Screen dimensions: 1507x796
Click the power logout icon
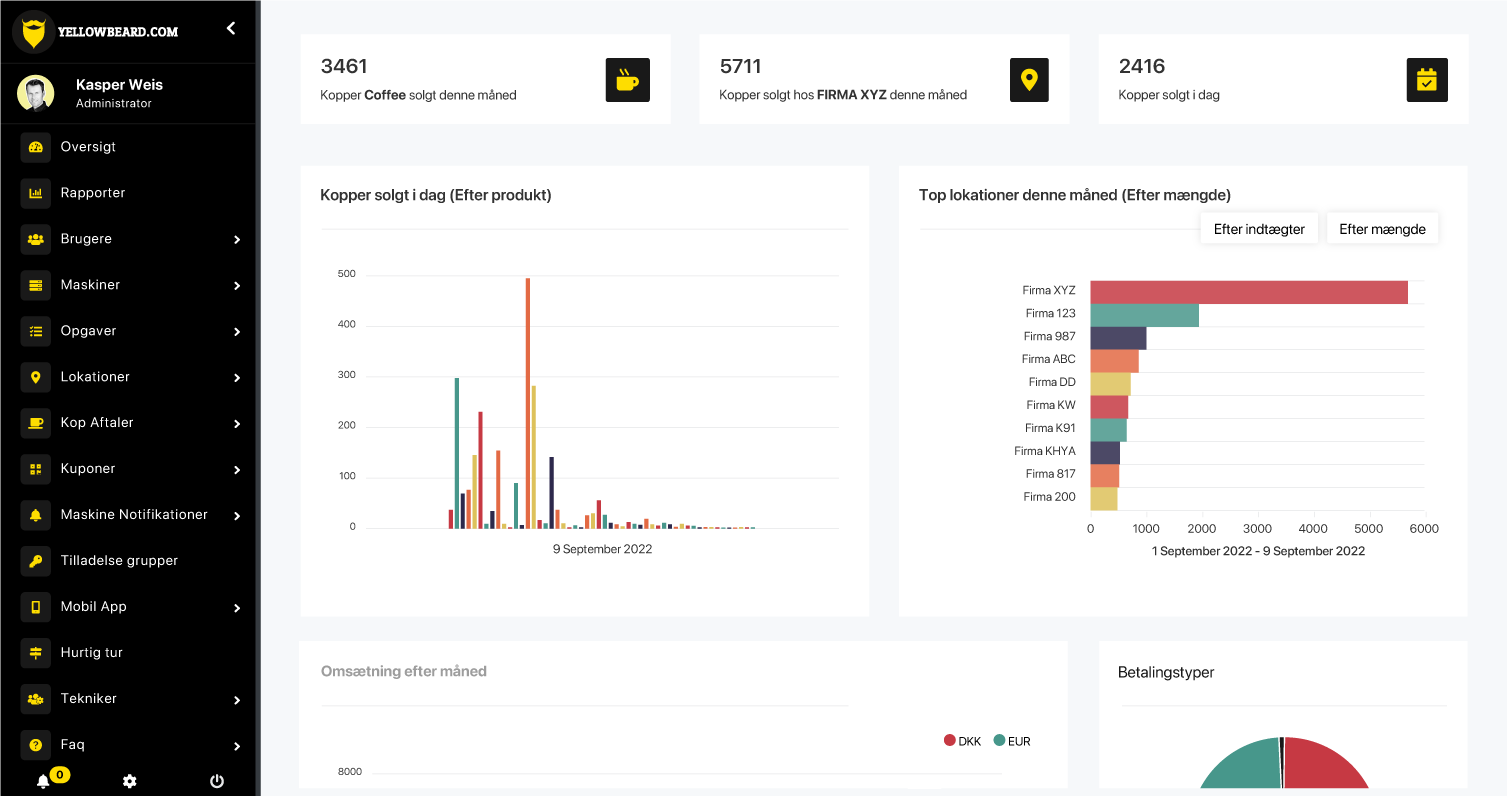tap(217, 782)
